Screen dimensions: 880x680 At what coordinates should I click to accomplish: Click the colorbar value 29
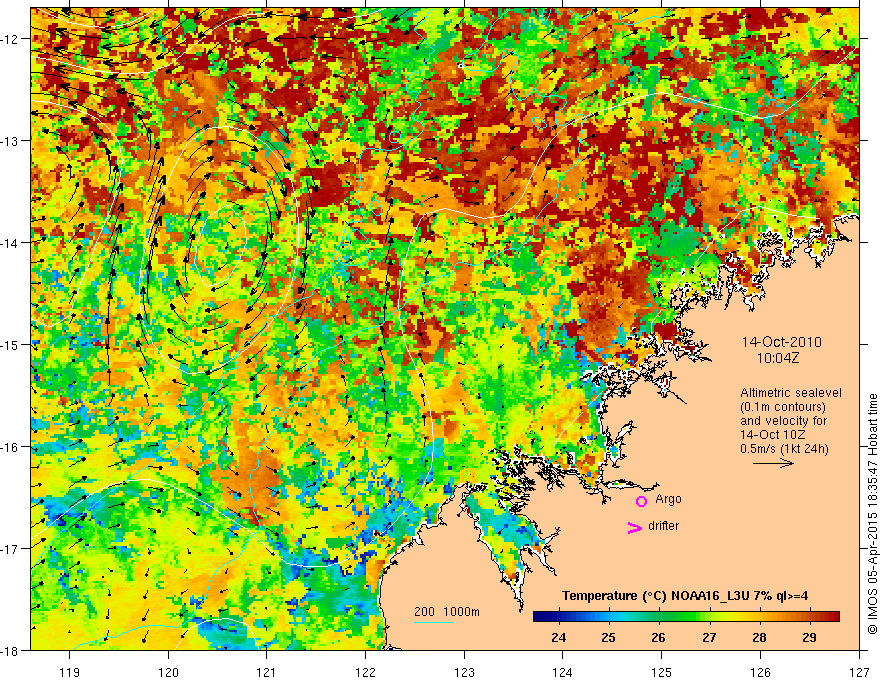click(x=809, y=637)
